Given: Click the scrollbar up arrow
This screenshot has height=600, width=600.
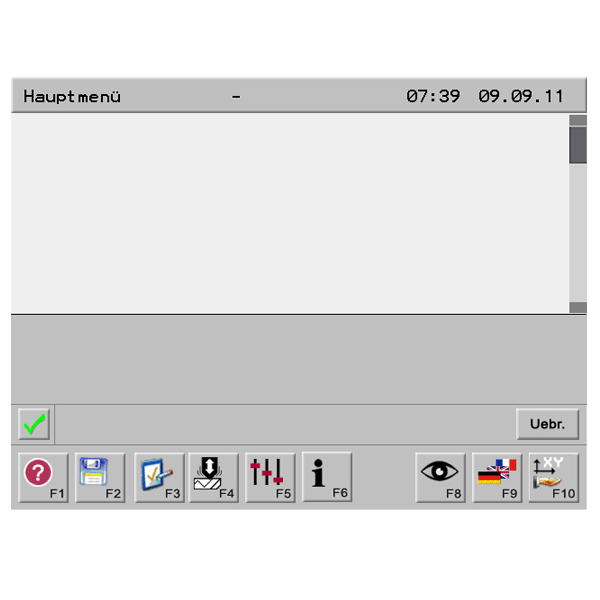Looking at the screenshot, I should click(x=578, y=120).
